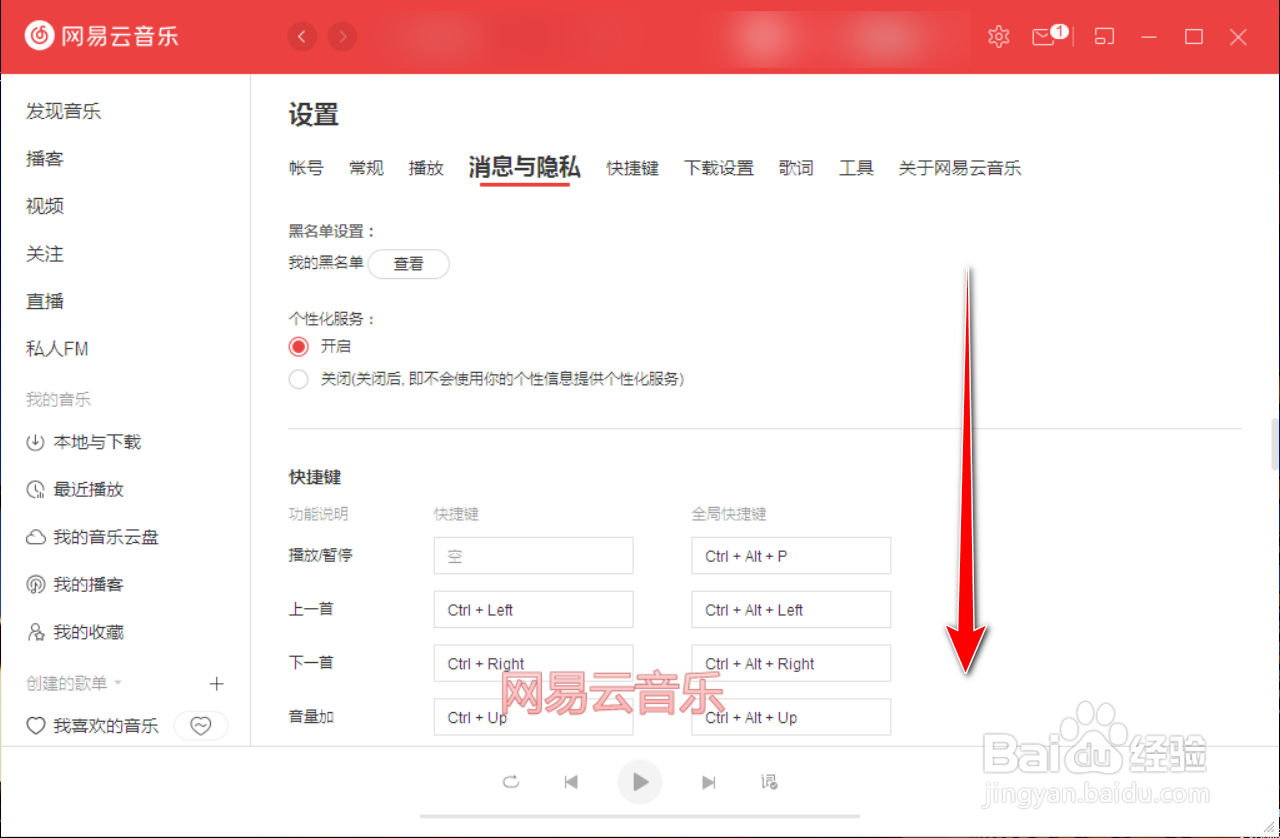Open 私人FM in sidebar

[58, 349]
